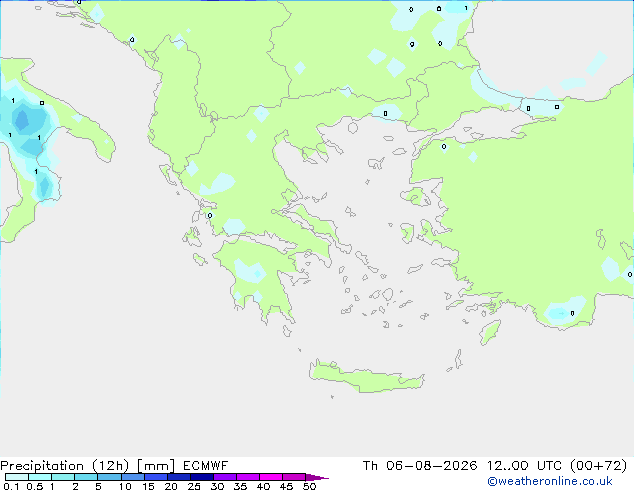Viewport: 634px width, 490px height.
Task: Click the "(00+72)" forecast offset text
Action: [x=598, y=466]
